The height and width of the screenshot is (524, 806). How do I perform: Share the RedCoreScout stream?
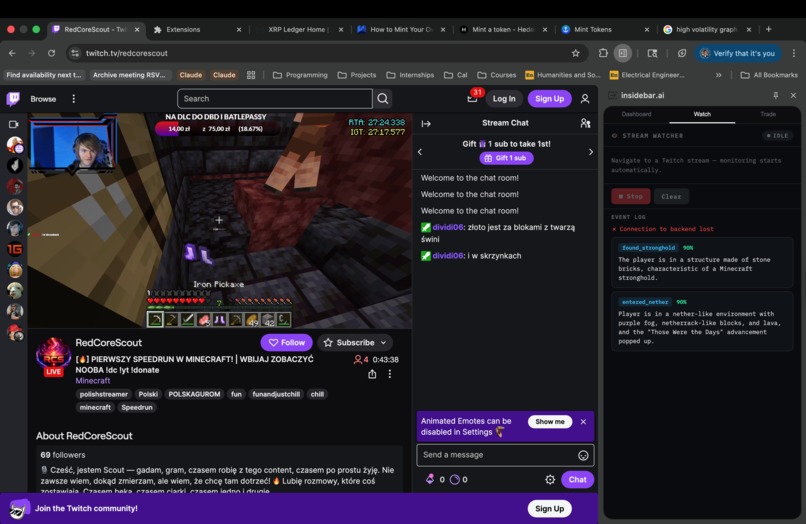(372, 374)
